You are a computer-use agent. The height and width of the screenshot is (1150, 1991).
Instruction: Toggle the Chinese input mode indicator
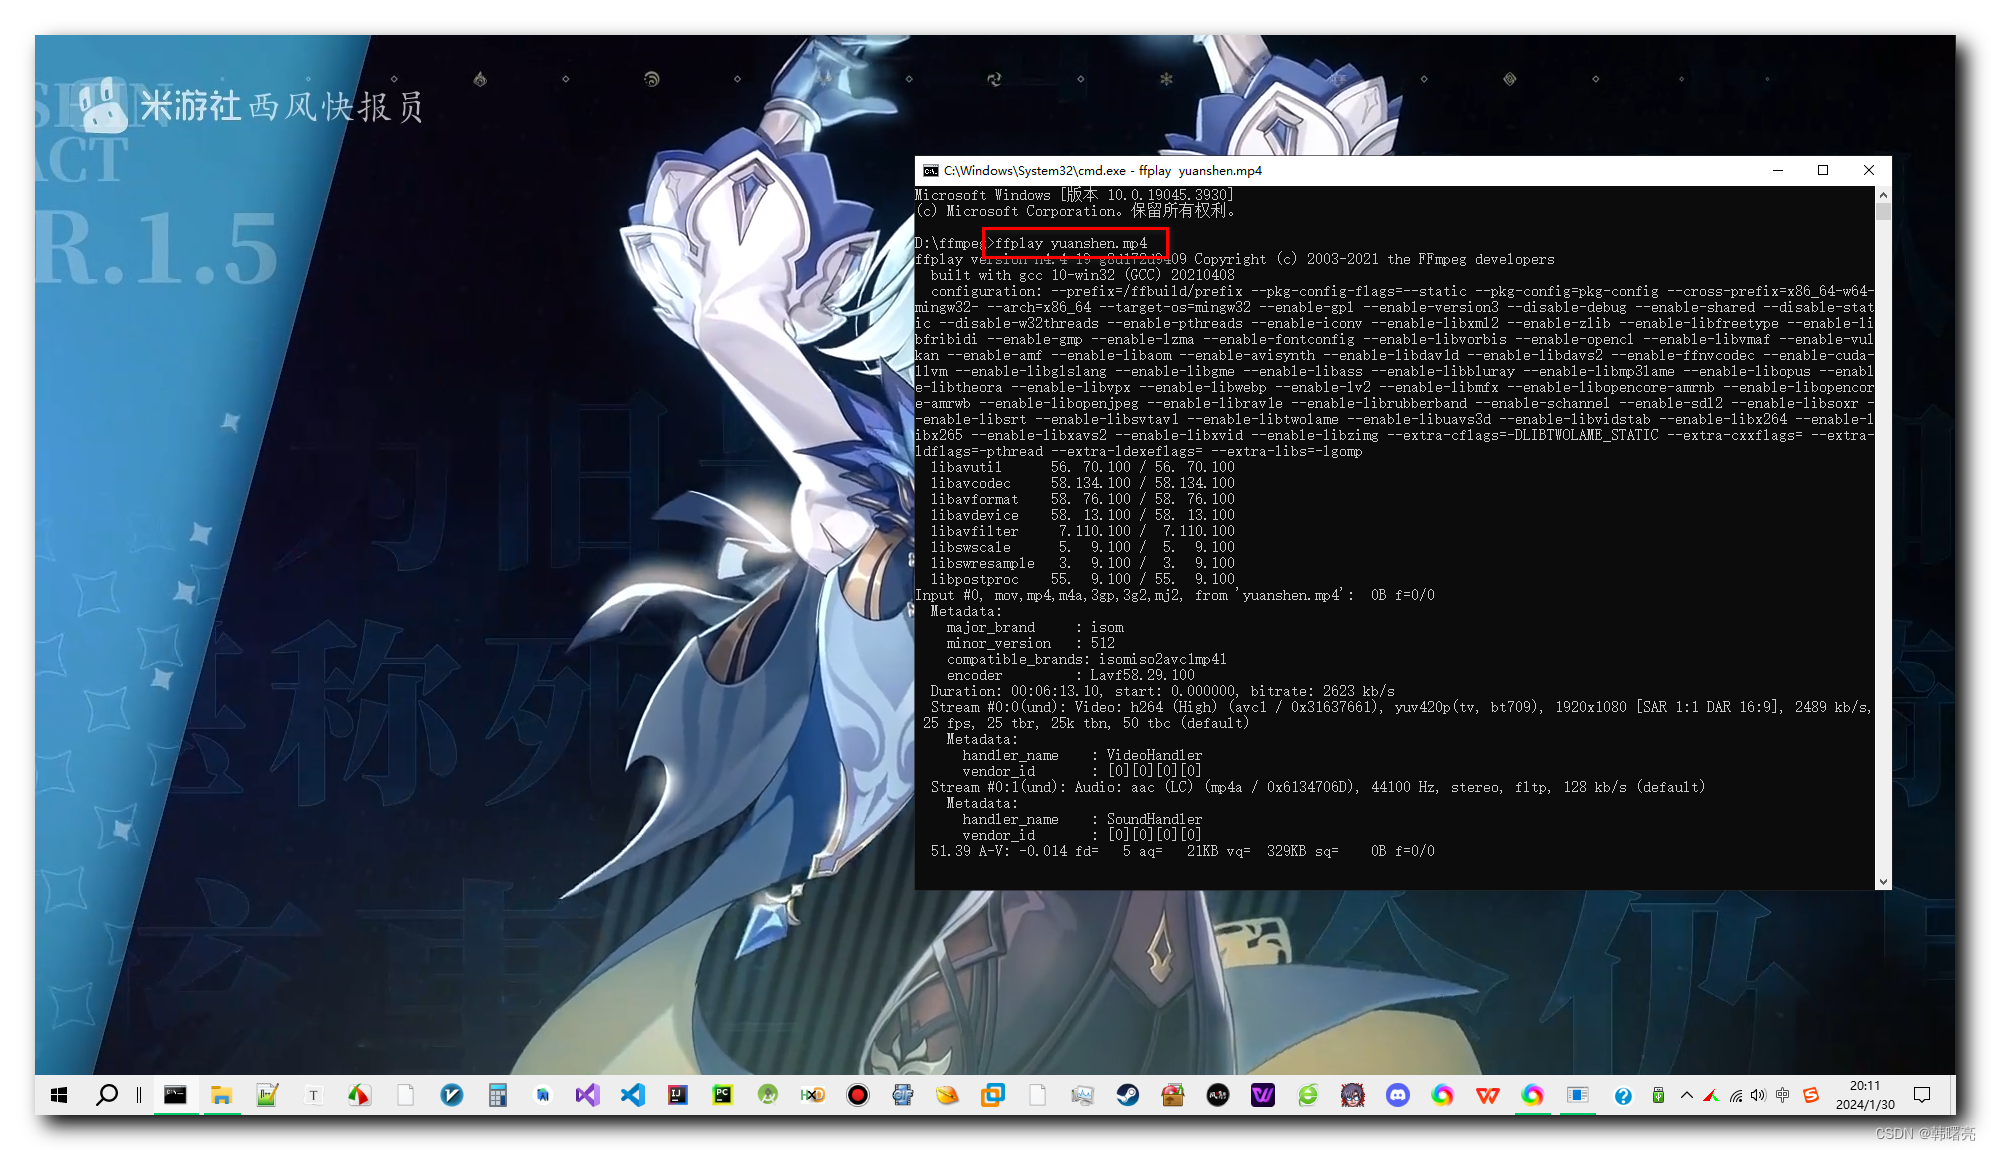(1782, 1095)
